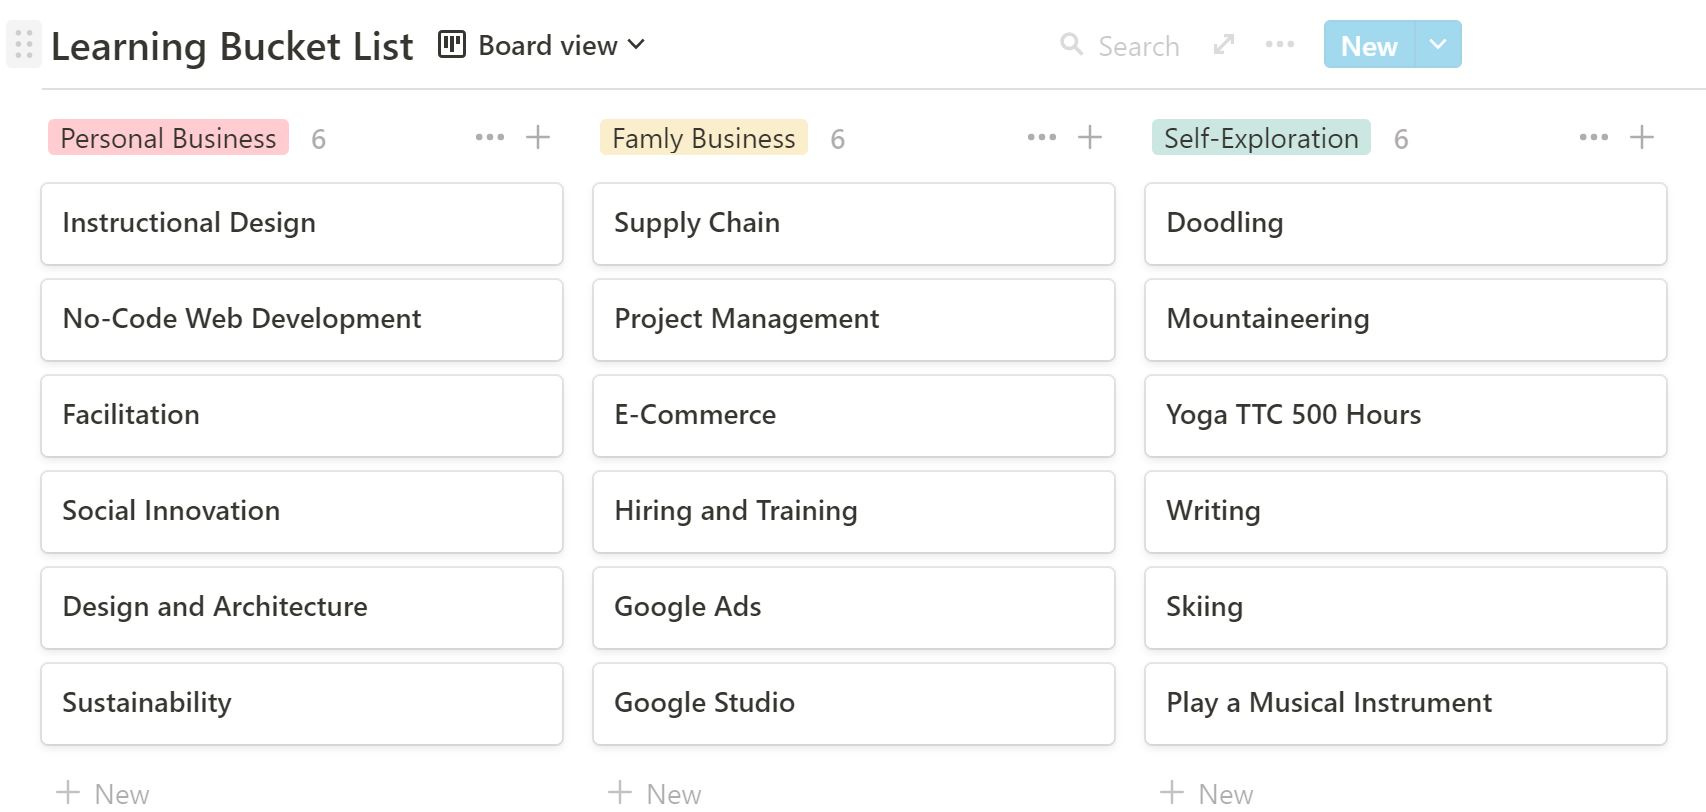Screen dimensions: 1706x812
Task: Click the green Self-Exploration group label
Action: (1260, 138)
